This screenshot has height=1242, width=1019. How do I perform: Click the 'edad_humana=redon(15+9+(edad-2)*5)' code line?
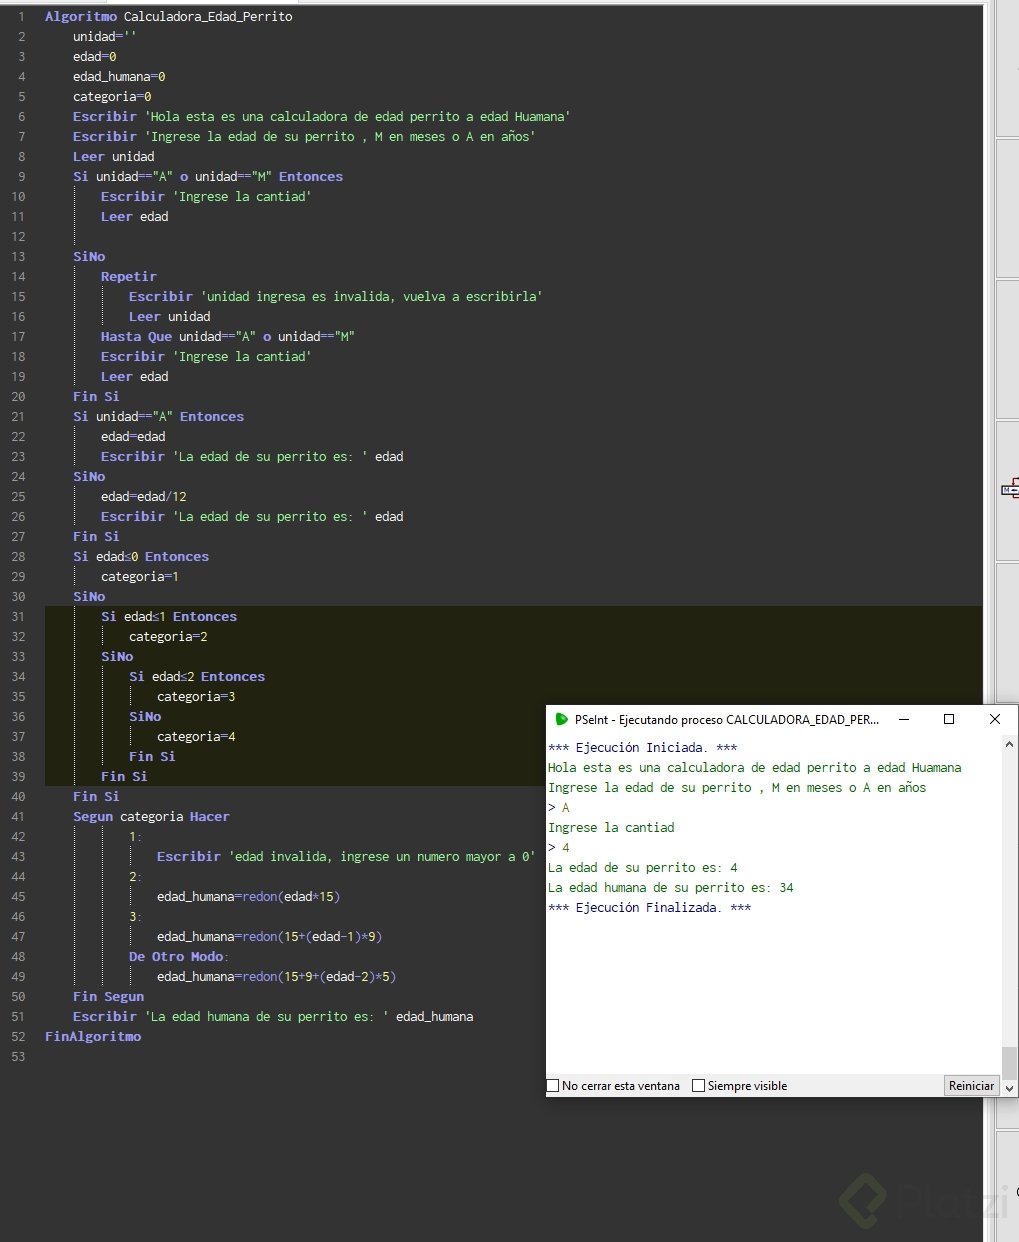[x=276, y=976]
